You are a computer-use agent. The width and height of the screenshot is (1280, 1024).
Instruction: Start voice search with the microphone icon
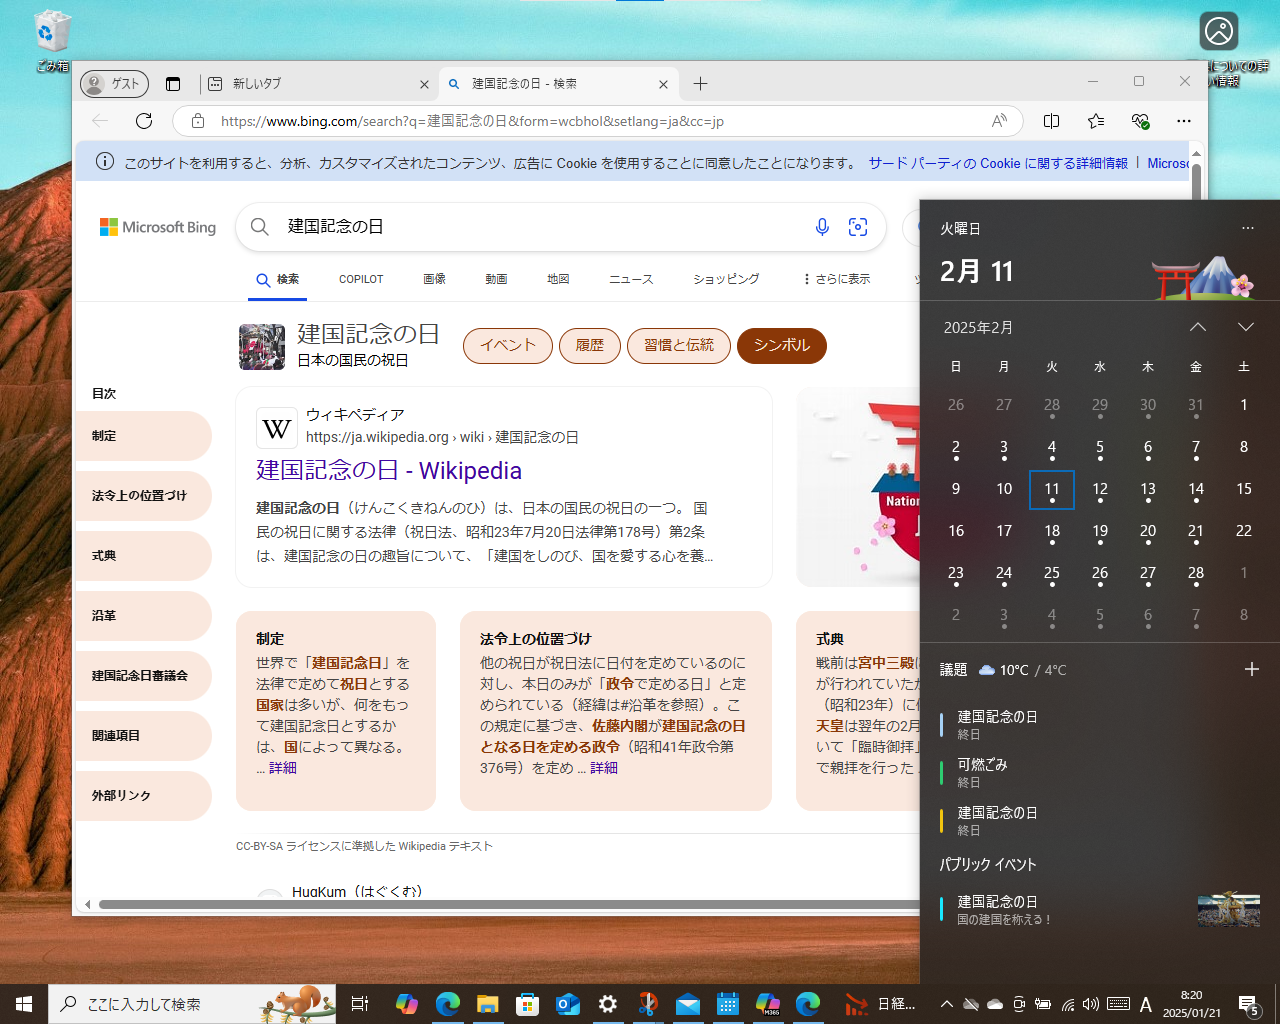click(822, 227)
